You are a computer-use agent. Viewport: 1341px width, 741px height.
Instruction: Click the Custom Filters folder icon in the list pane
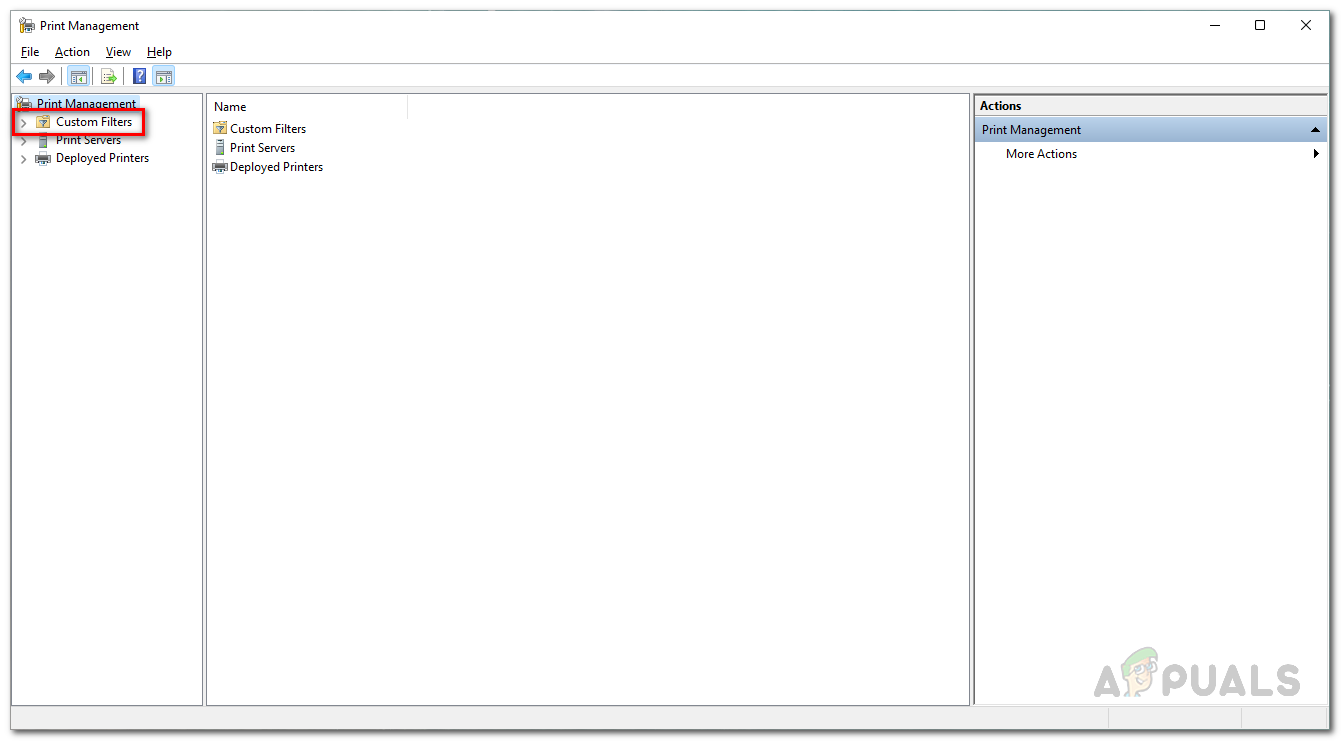220,128
